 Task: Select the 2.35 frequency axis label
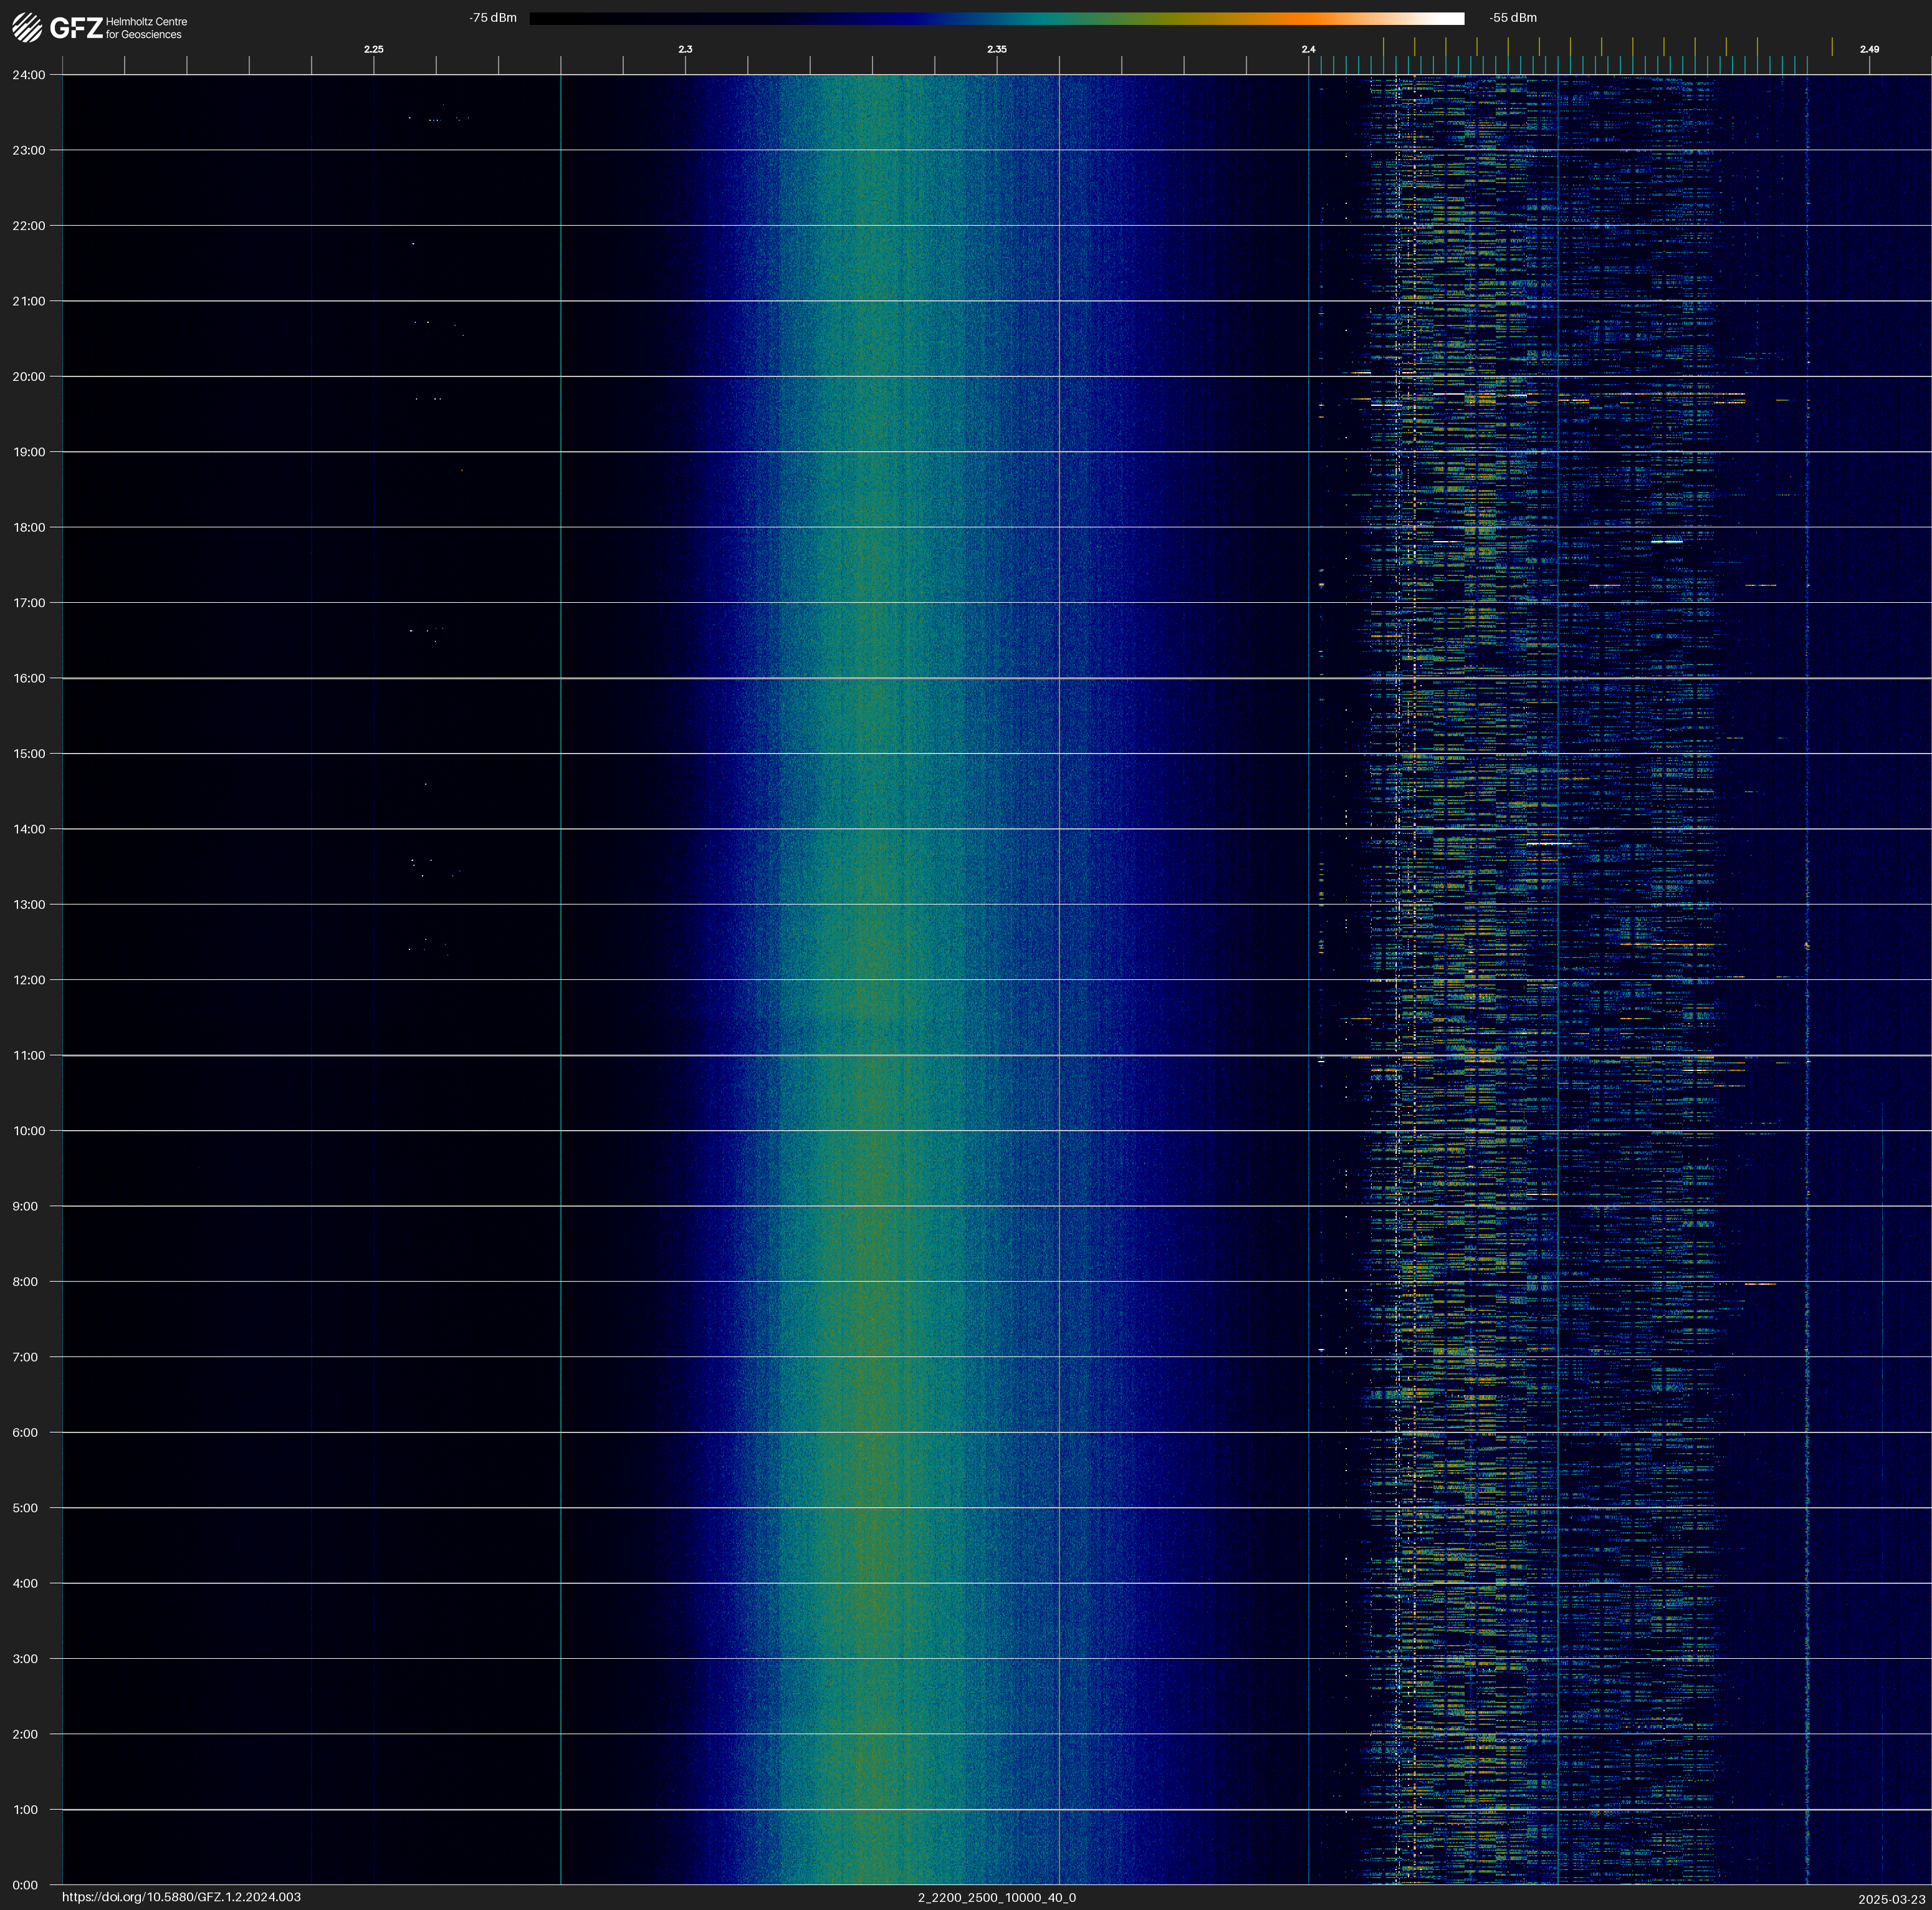(x=997, y=49)
